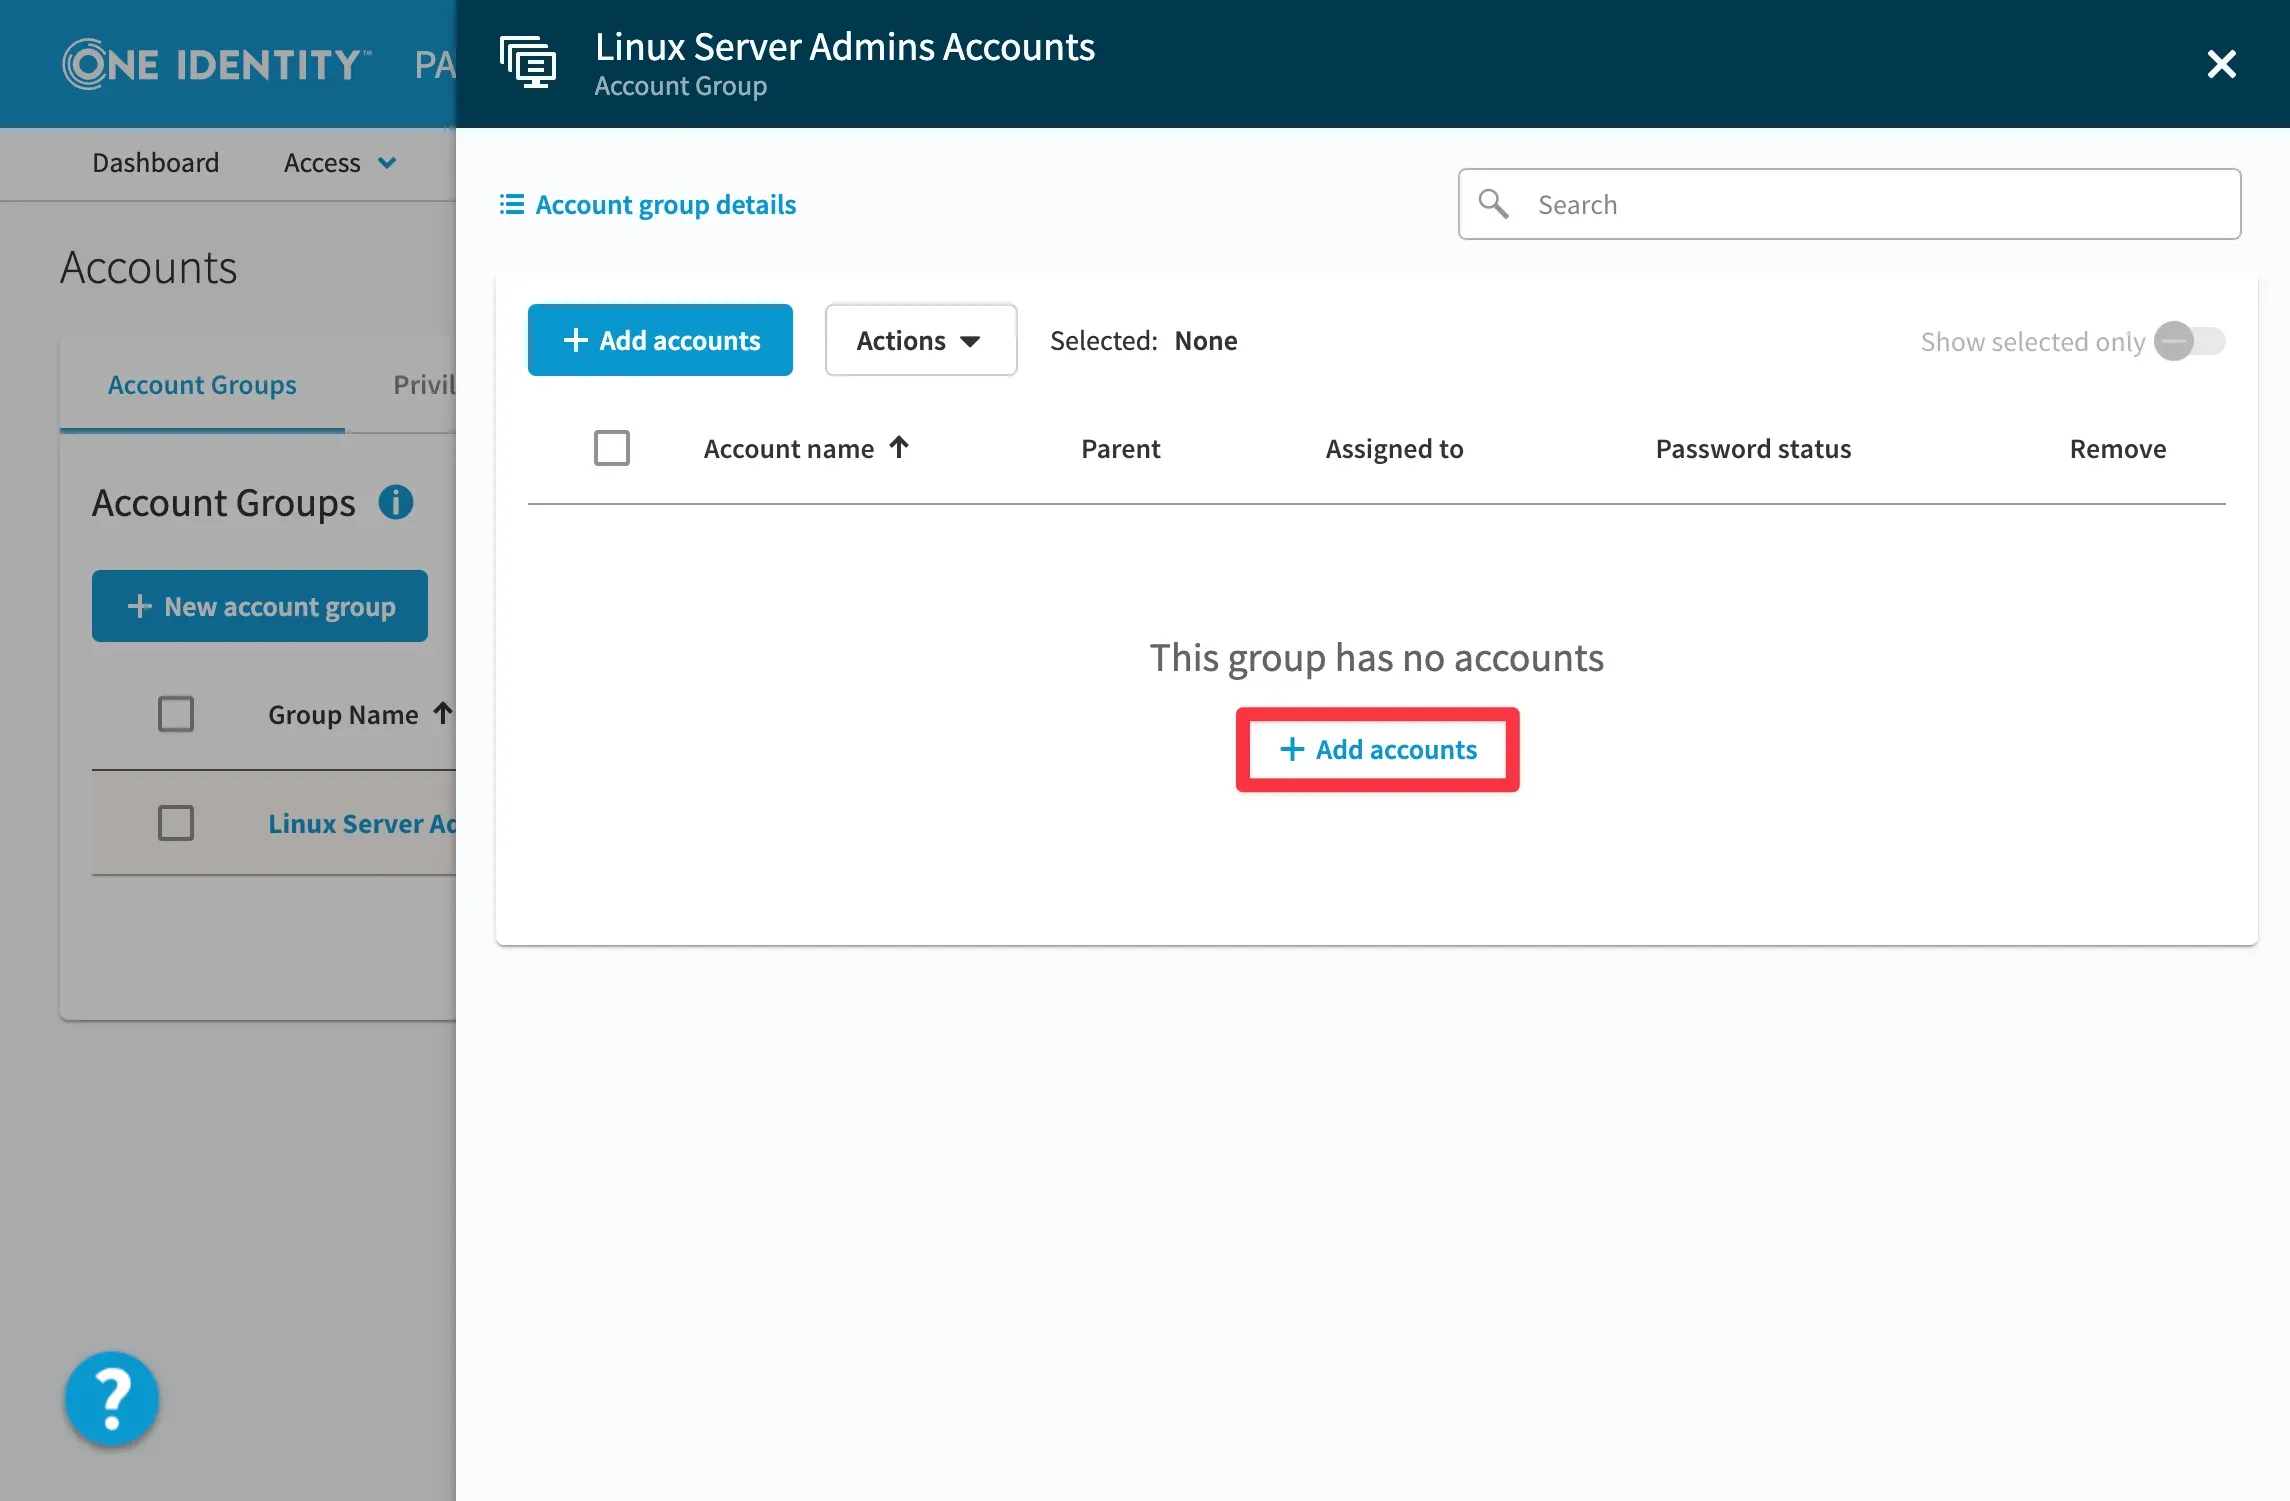Image resolution: width=2290 pixels, height=1501 pixels.
Task: Click the One Identity logo
Action: [215, 64]
